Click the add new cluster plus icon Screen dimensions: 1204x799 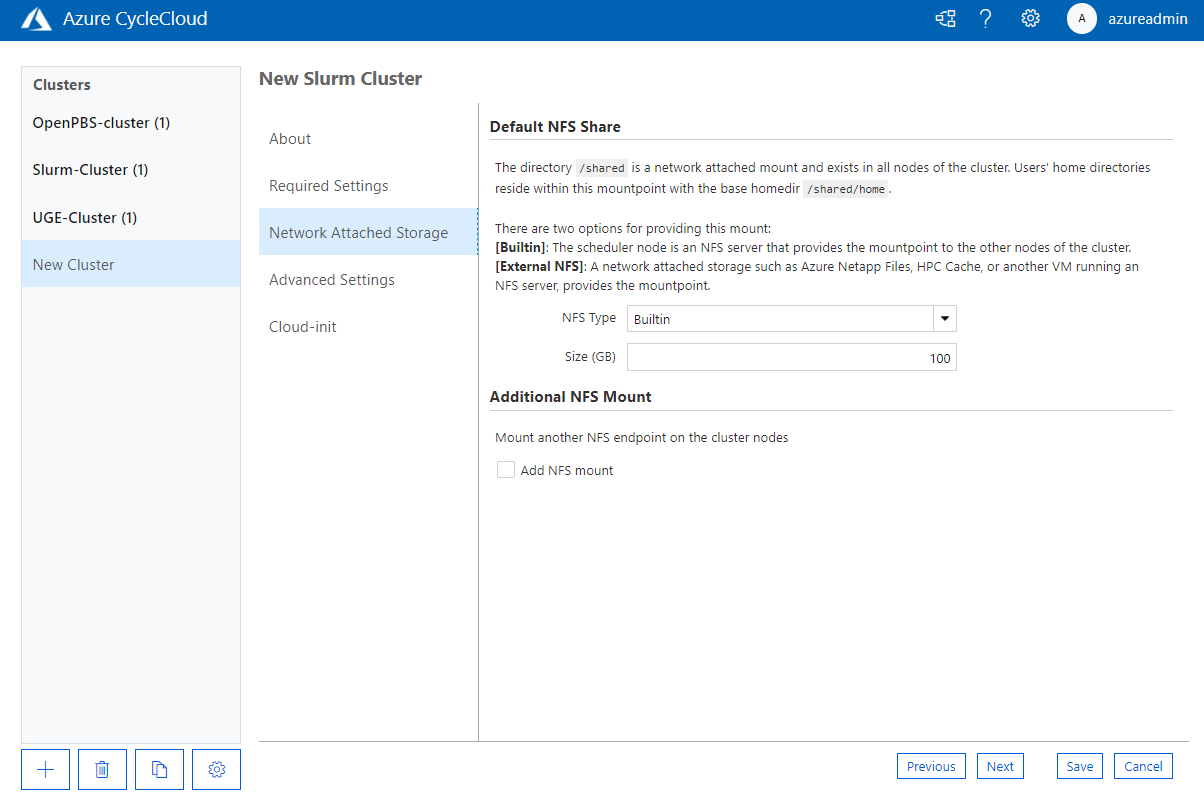[45, 769]
